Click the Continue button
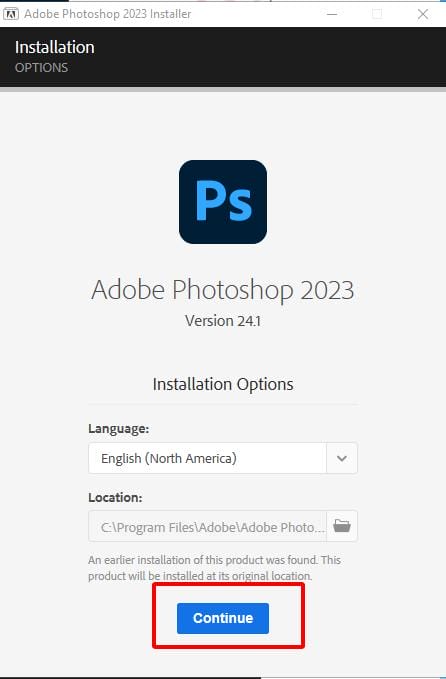 click(x=223, y=618)
